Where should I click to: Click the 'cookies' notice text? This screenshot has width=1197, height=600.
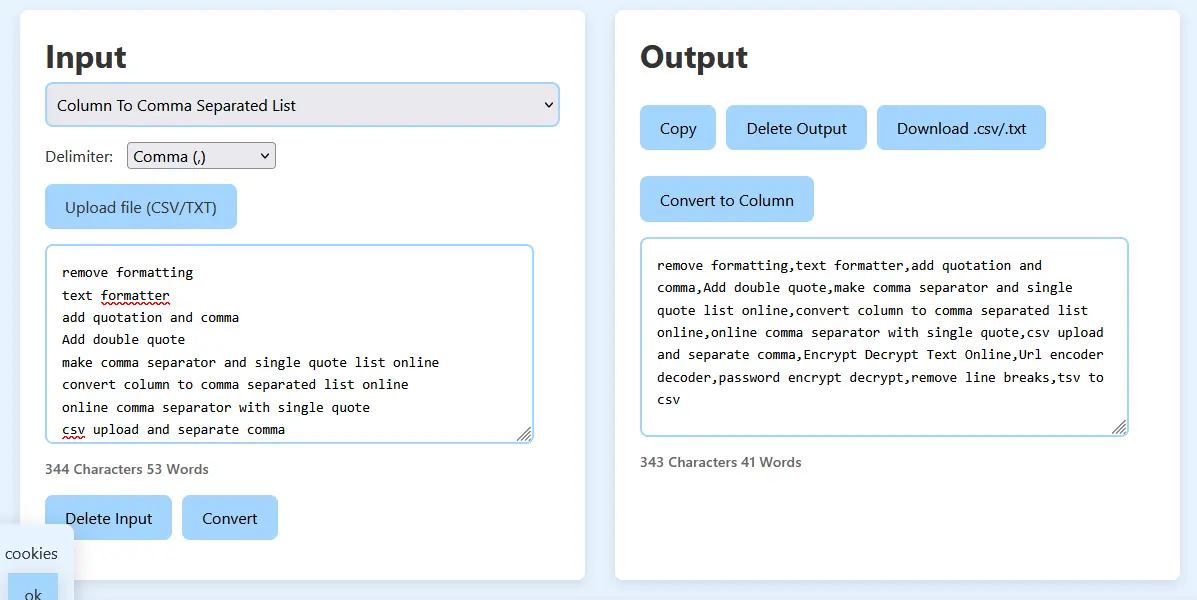tap(31, 553)
